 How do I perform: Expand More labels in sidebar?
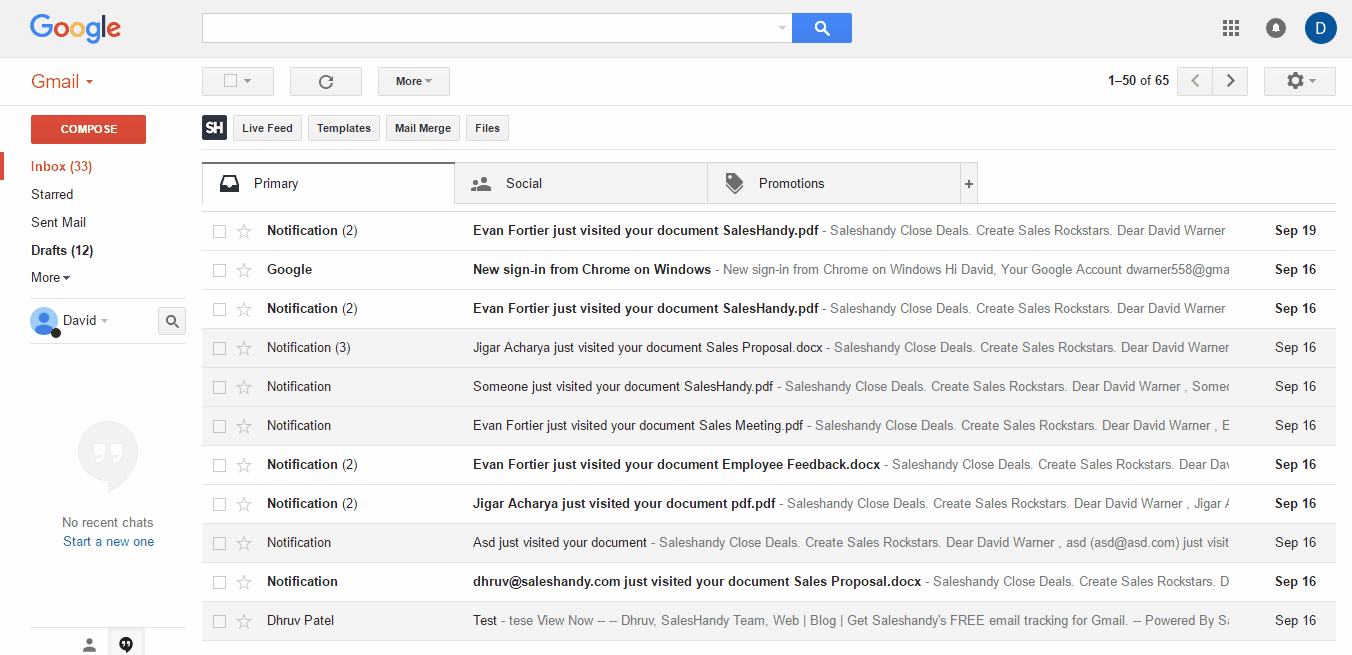pyautogui.click(x=51, y=277)
